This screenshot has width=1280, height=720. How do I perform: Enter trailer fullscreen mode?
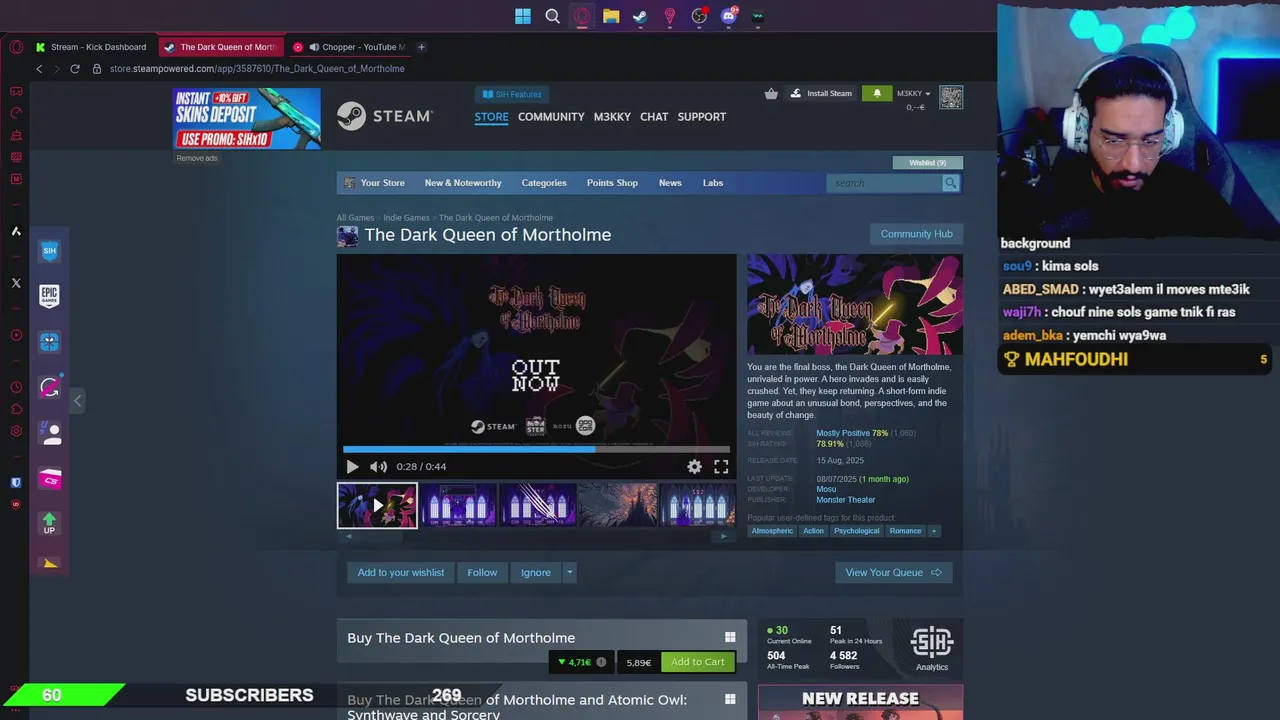721,466
